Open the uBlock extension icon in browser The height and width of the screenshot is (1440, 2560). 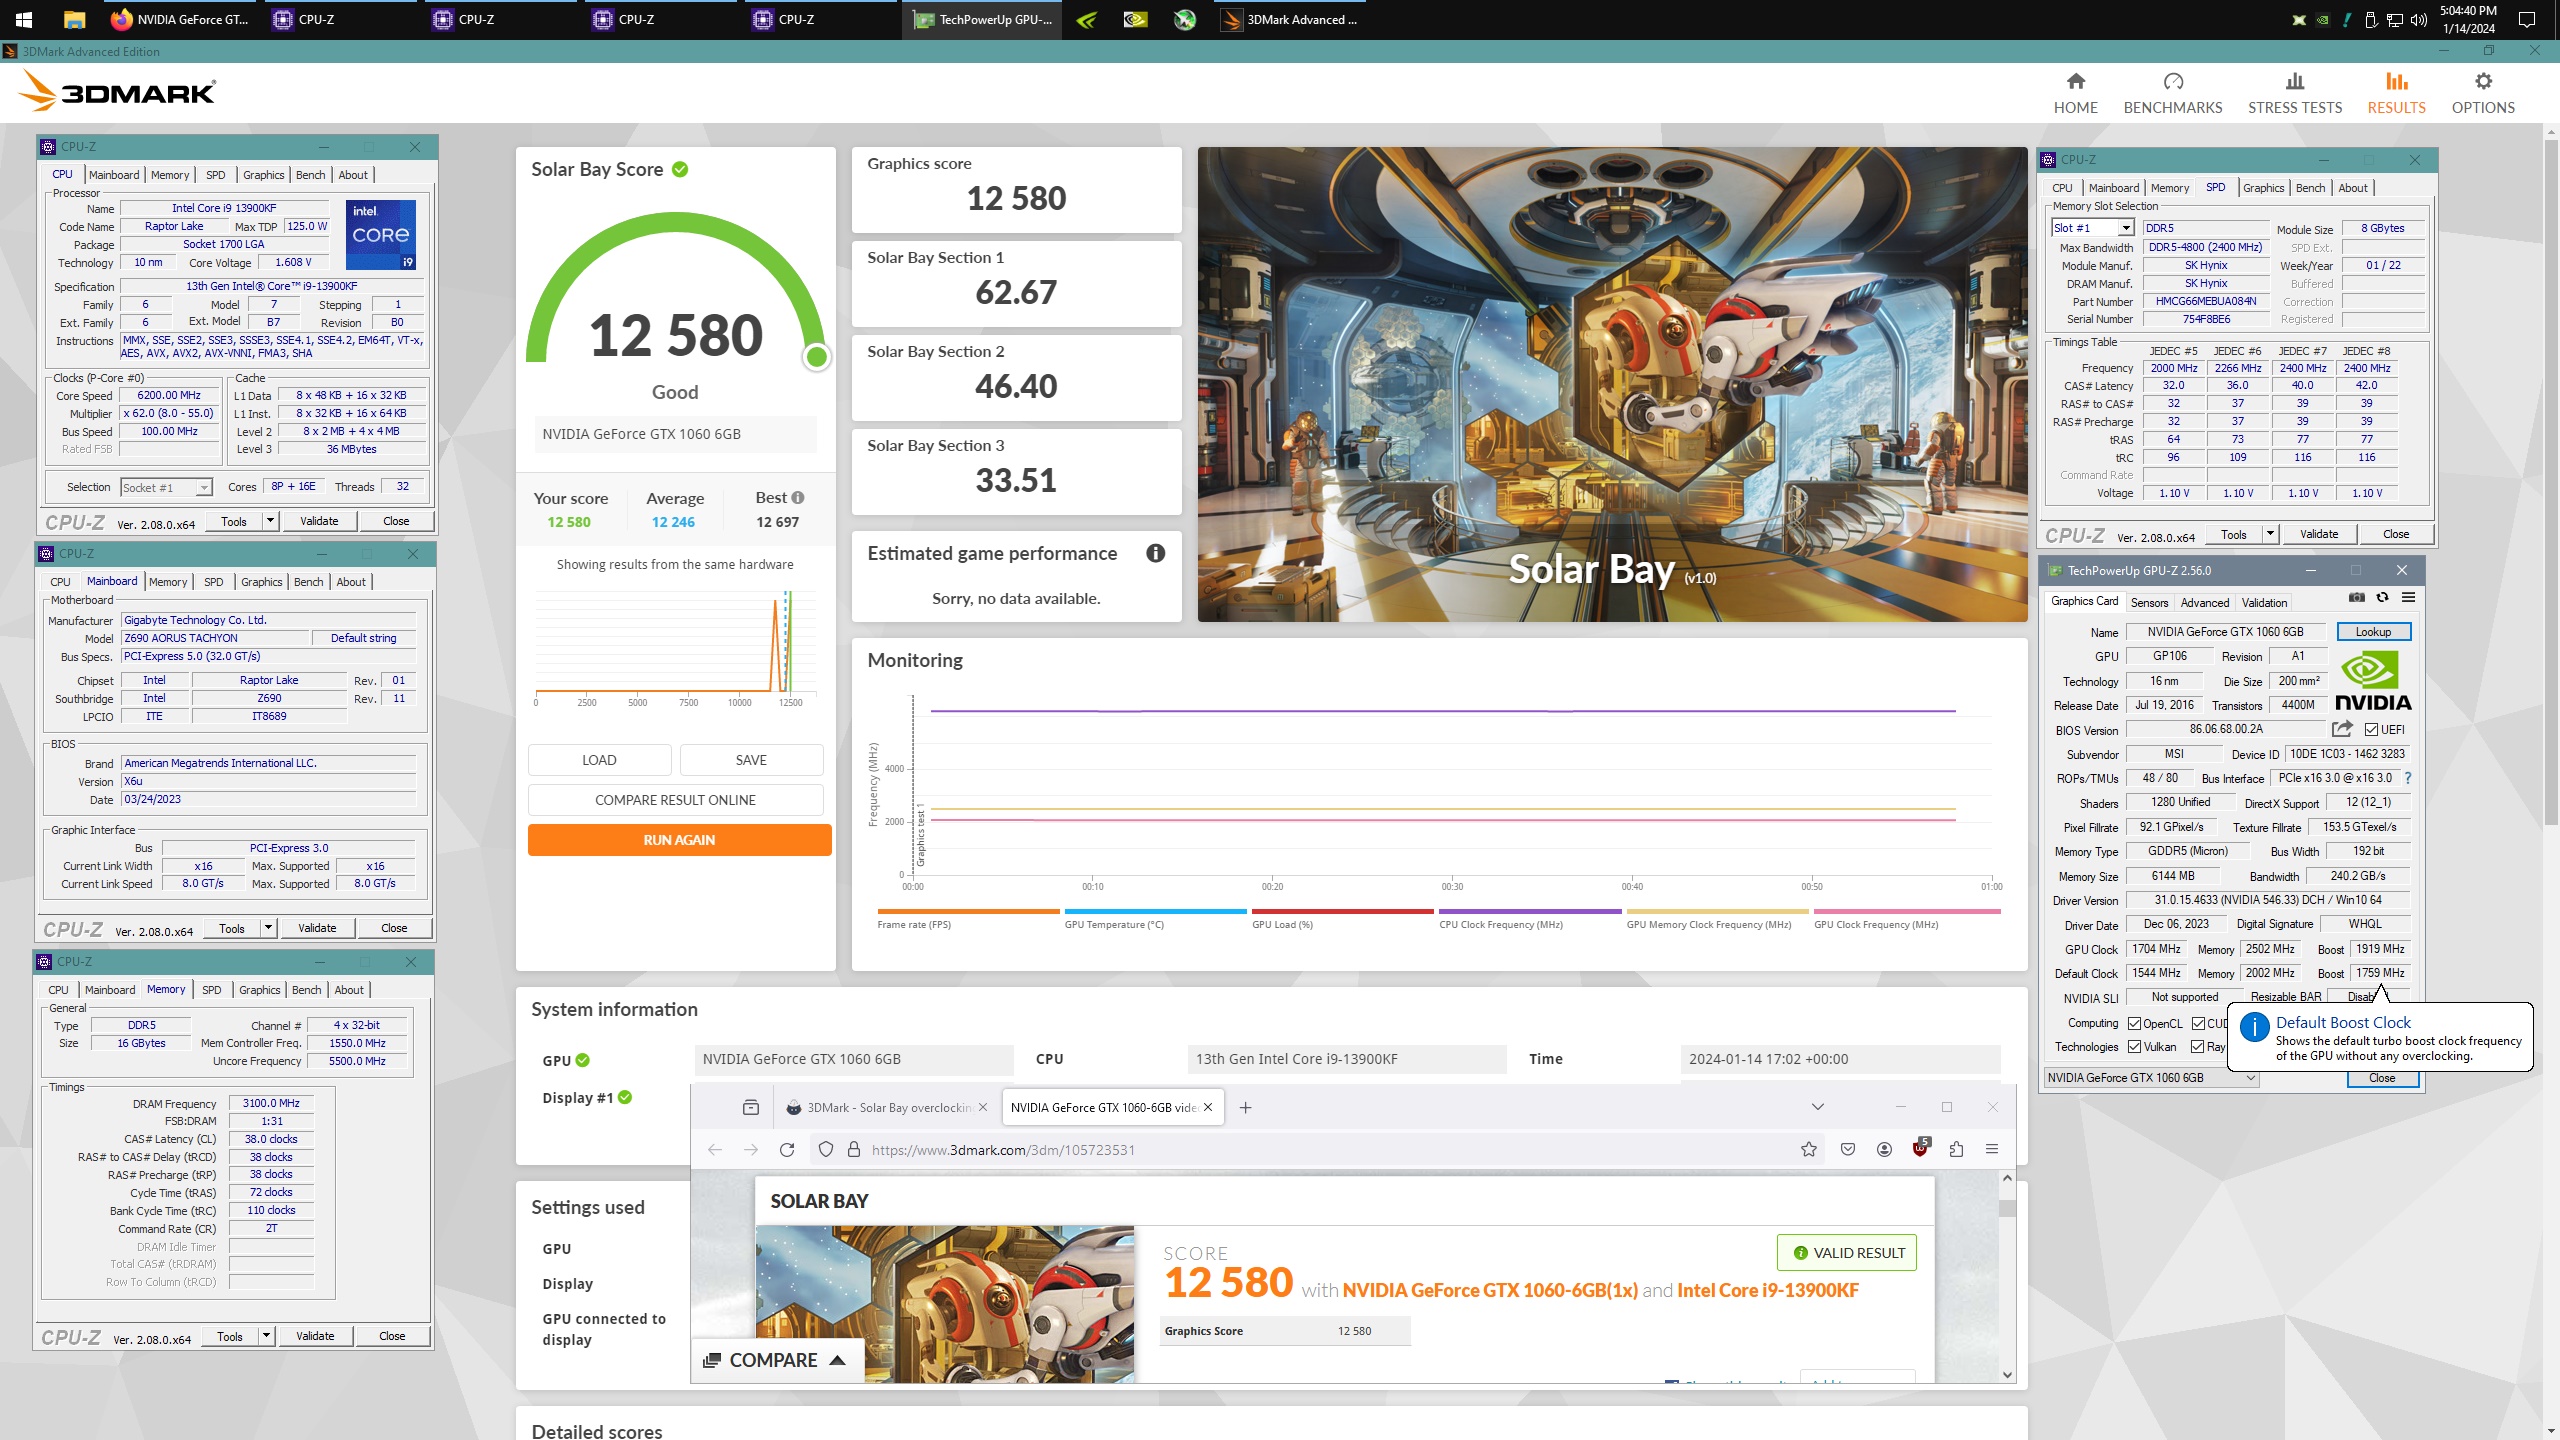tap(1920, 1148)
